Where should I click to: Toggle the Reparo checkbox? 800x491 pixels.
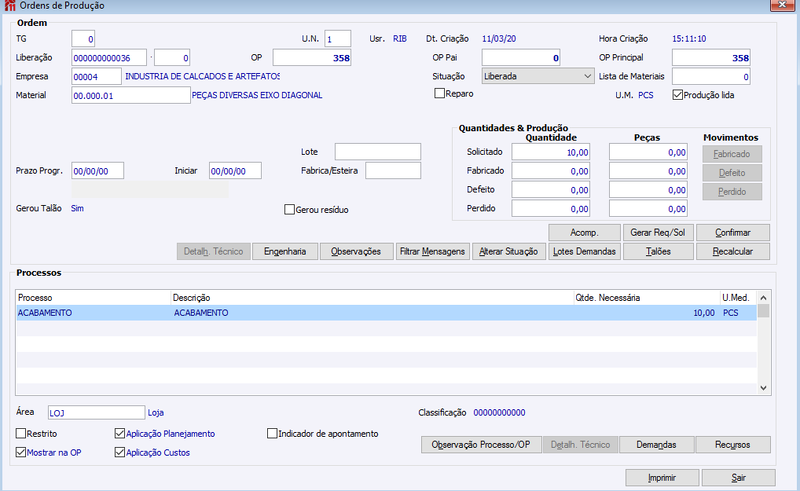[x=439, y=94]
